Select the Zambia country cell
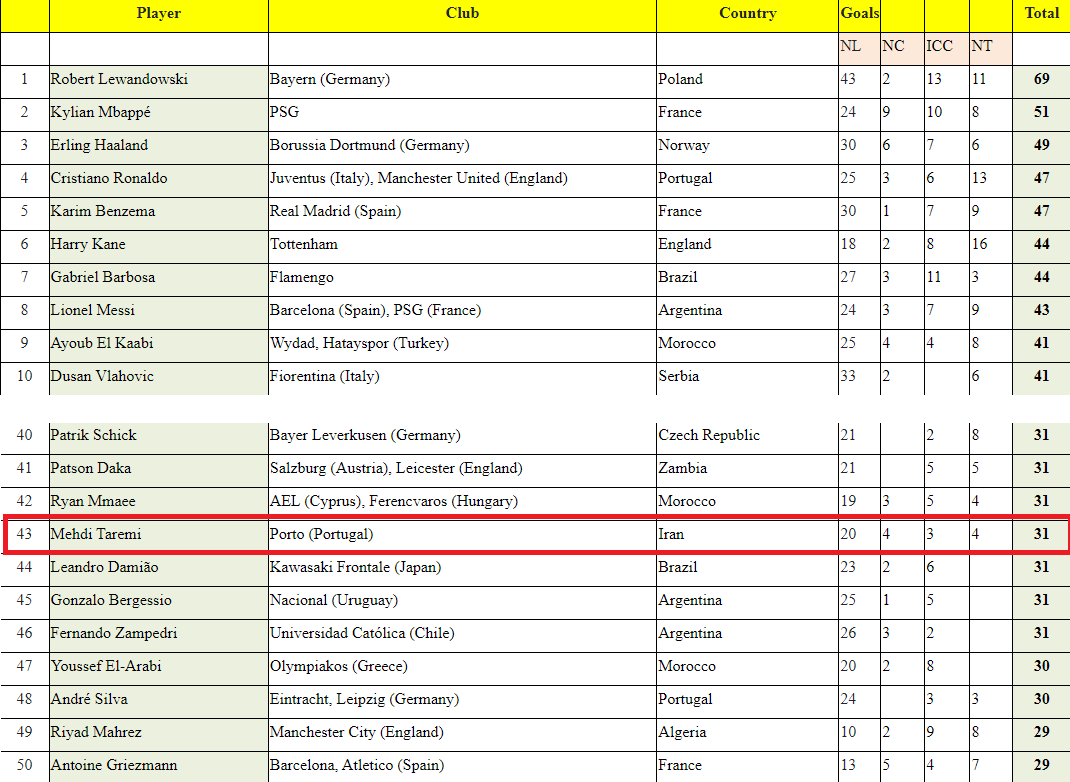 point(747,469)
